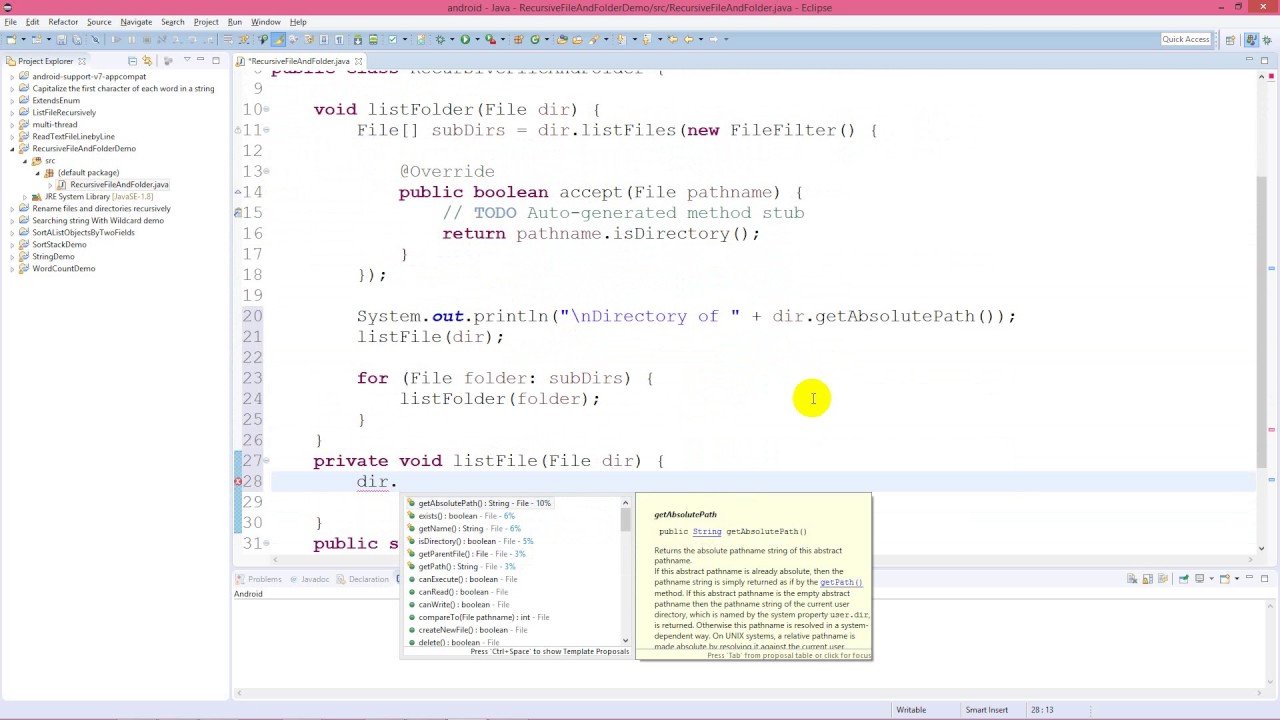The image size is (1280, 720).
Task: Collapse the src folder node
Action: tap(25, 160)
